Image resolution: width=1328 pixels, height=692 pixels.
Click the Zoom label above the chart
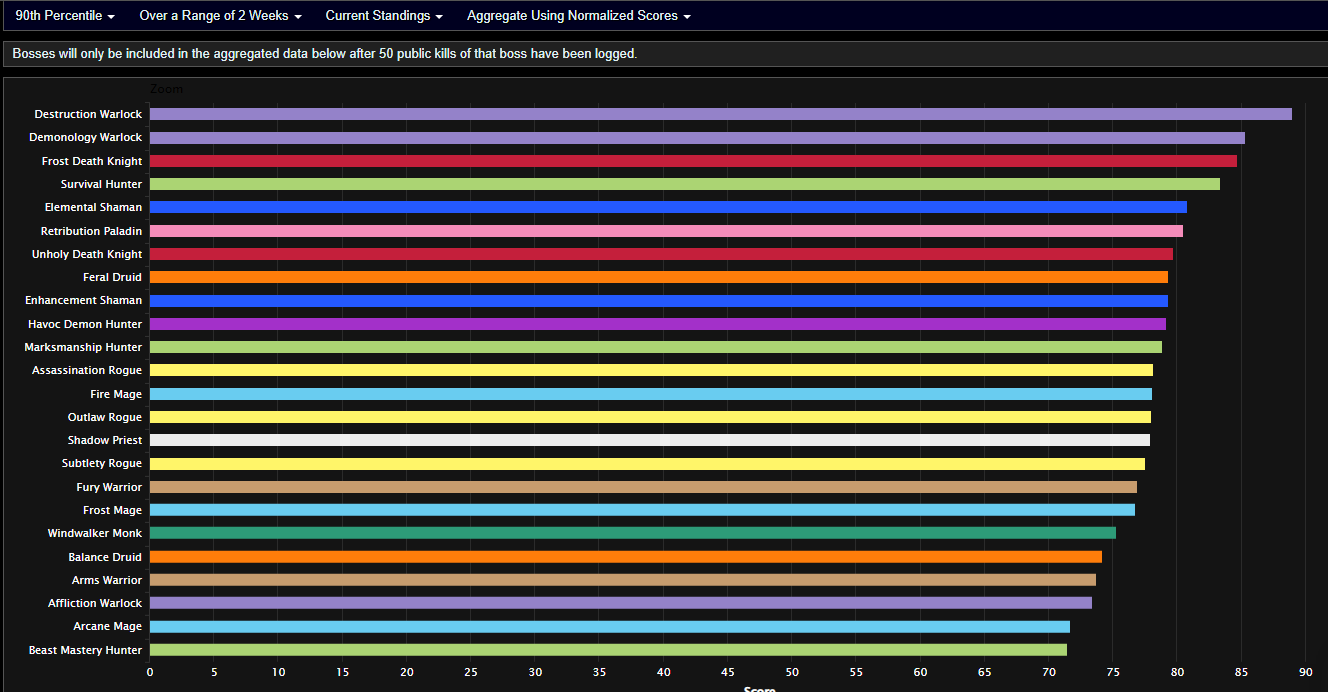pyautogui.click(x=166, y=89)
